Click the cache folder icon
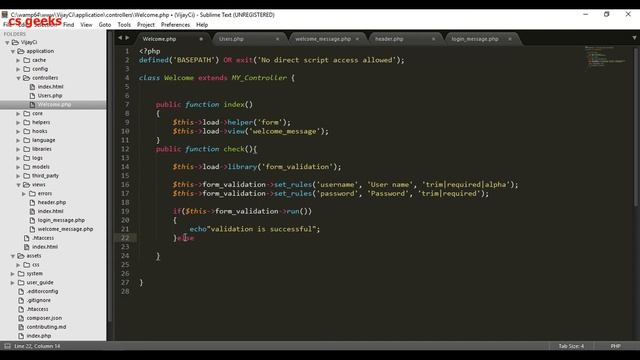 coord(27,60)
